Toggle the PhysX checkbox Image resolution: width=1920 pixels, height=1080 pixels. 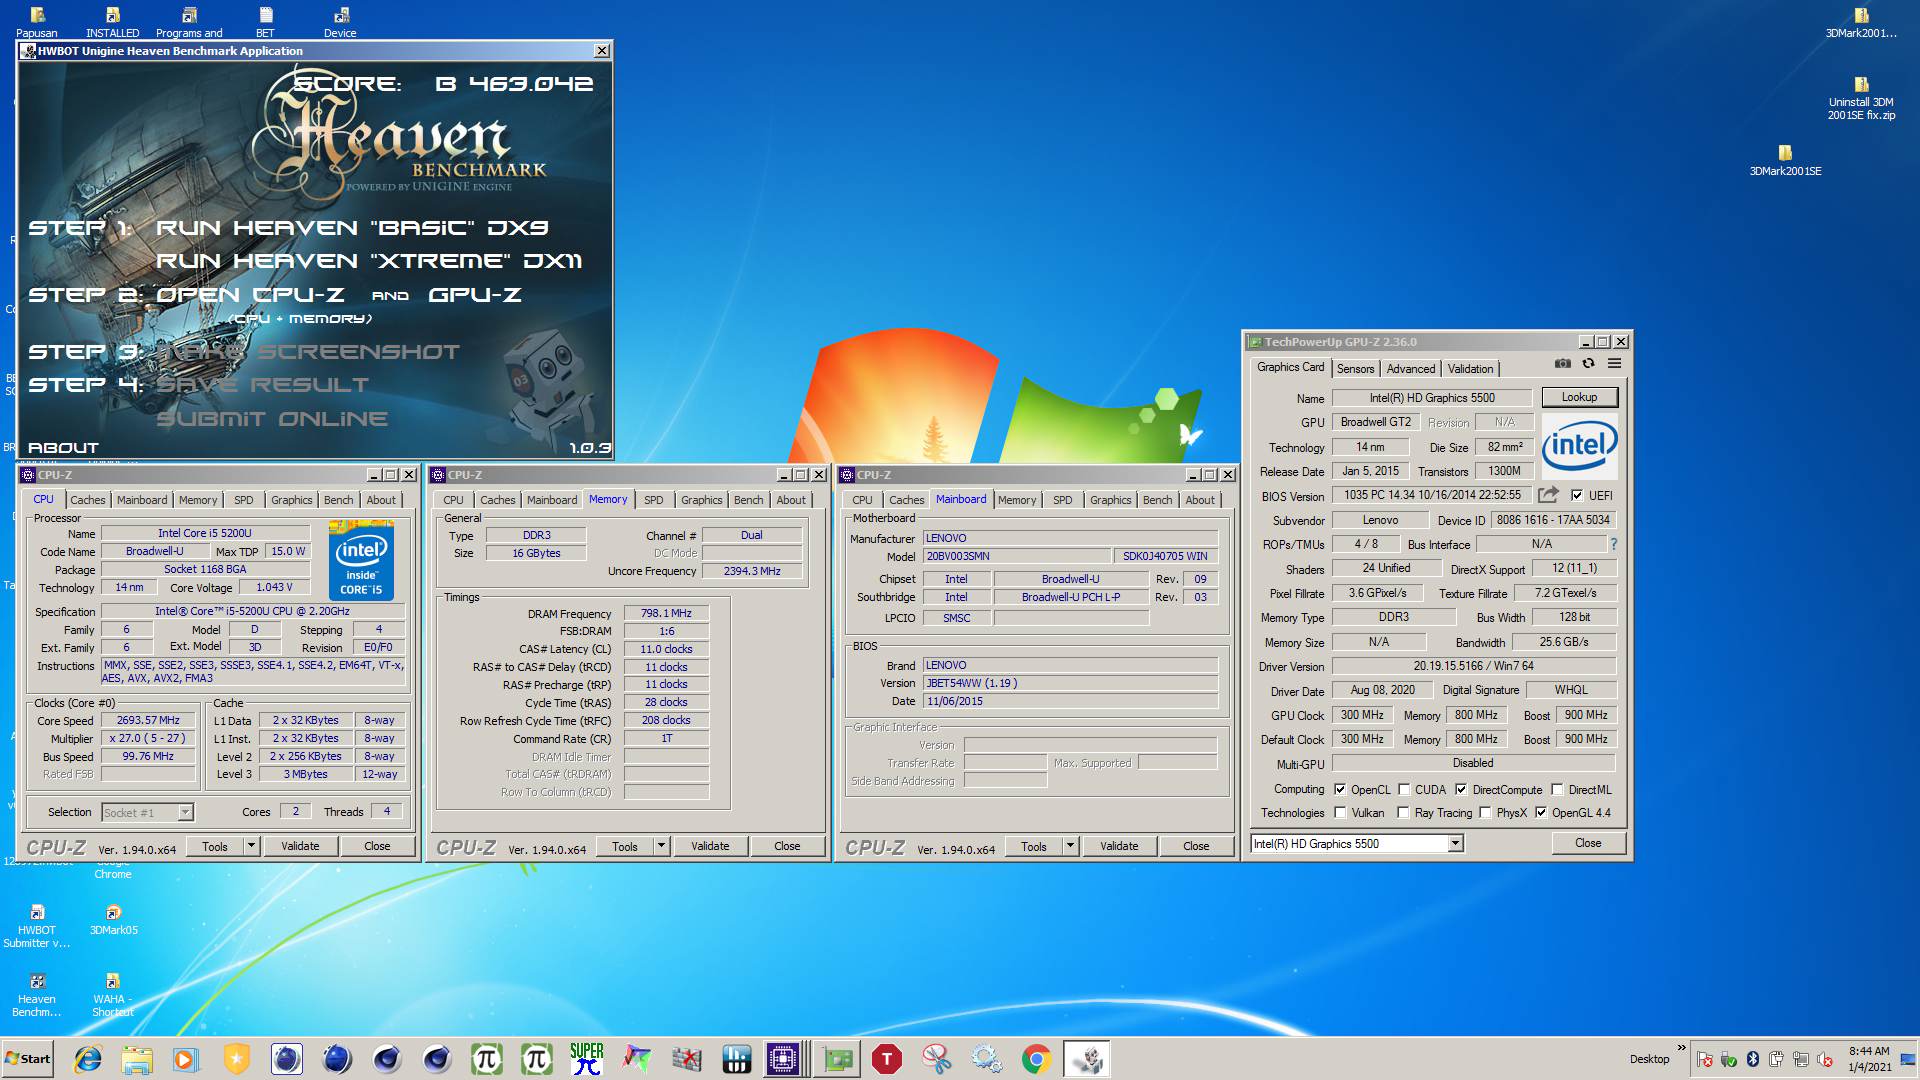pyautogui.click(x=1485, y=812)
